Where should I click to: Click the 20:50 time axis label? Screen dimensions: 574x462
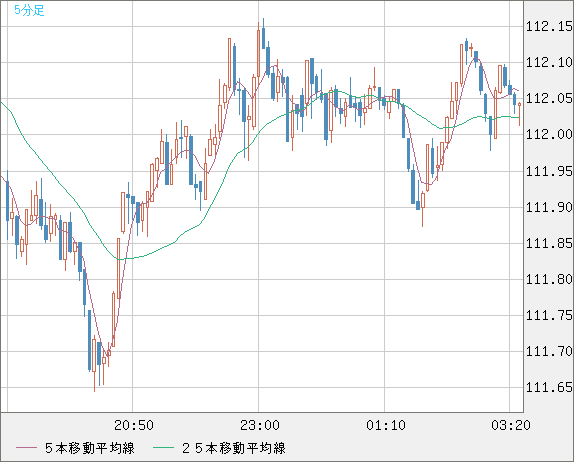[134, 425]
